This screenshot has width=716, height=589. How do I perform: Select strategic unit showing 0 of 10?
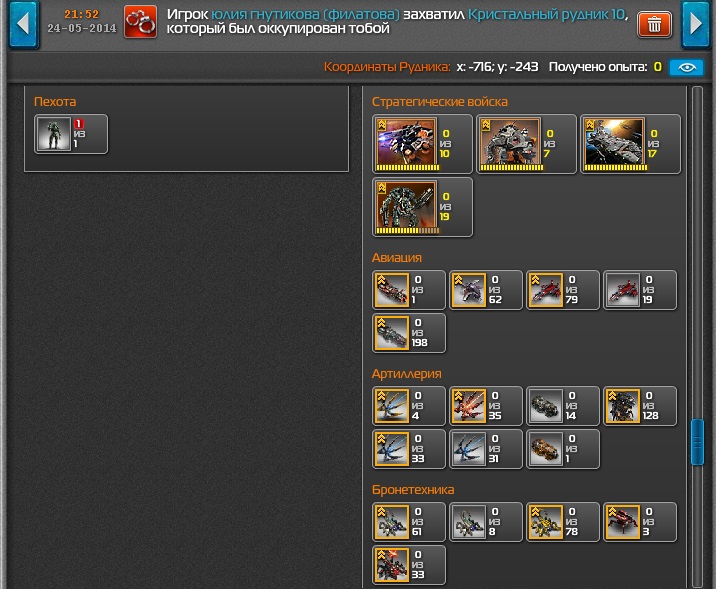pyautogui.click(x=422, y=144)
